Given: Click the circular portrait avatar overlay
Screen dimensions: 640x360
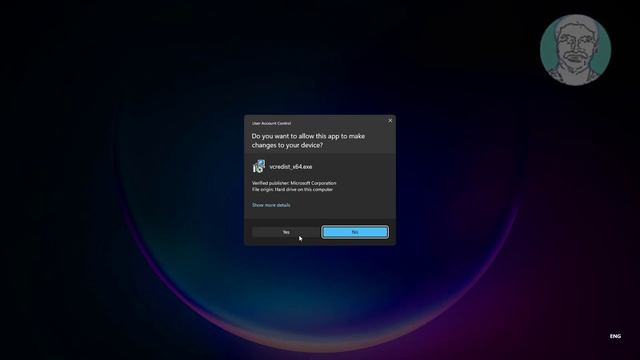Looking at the screenshot, I should (x=575, y=50).
